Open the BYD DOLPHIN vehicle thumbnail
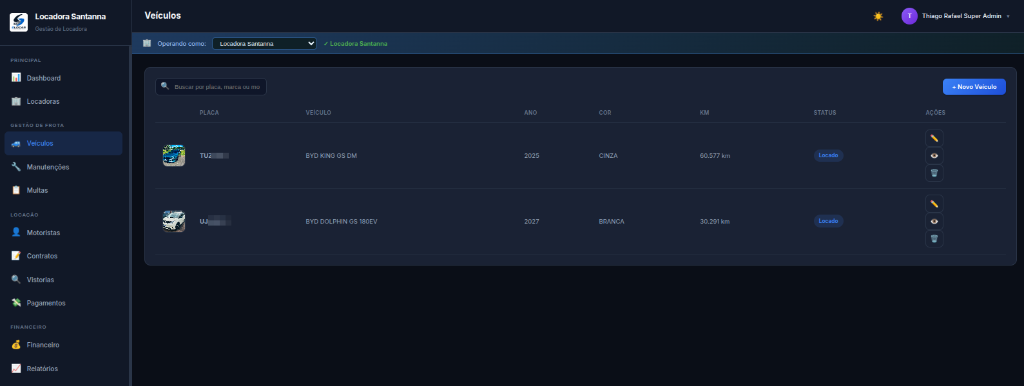This screenshot has height=386, width=1024. 174,221
